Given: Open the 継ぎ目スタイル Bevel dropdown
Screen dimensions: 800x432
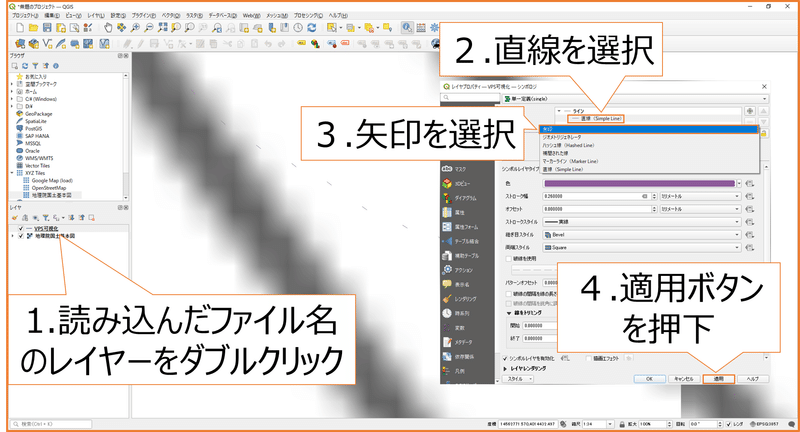Looking at the screenshot, I should (x=641, y=235).
